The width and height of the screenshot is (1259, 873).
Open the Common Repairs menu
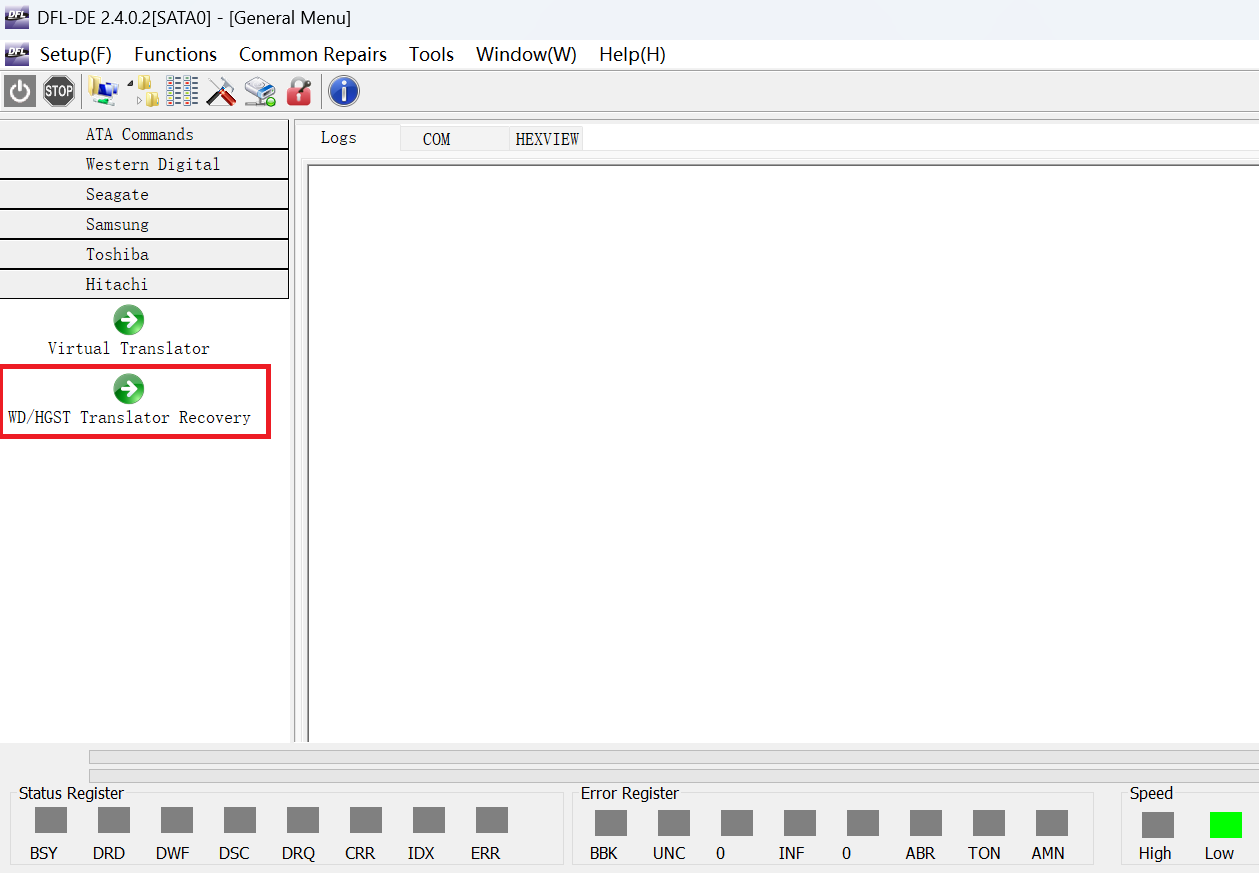313,54
